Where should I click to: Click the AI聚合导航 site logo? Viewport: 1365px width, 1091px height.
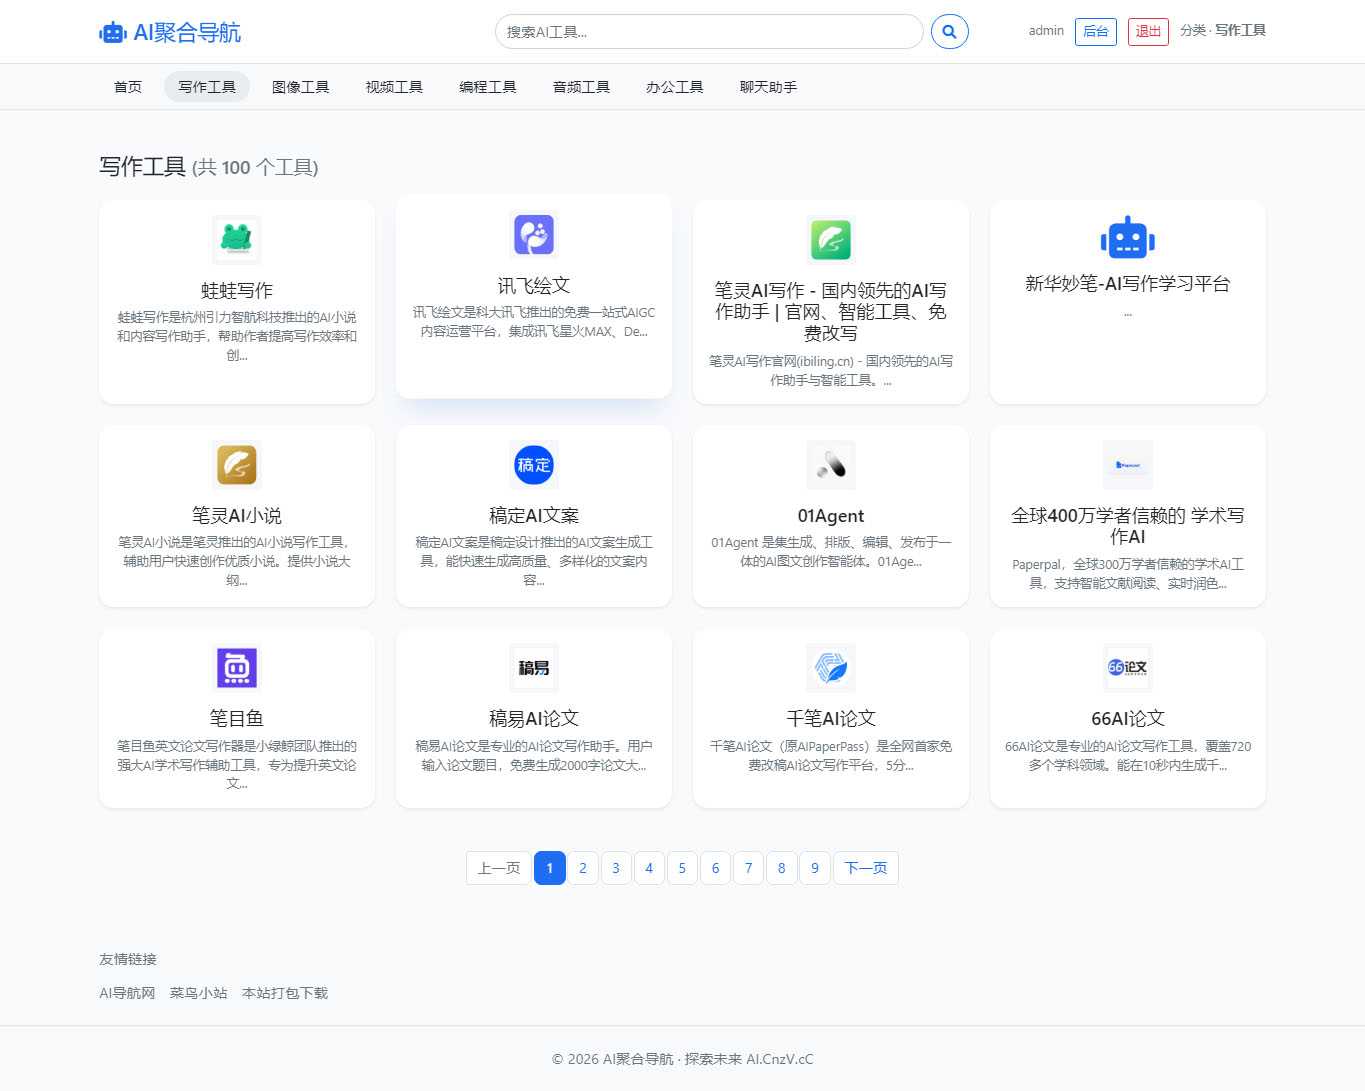tap(168, 31)
